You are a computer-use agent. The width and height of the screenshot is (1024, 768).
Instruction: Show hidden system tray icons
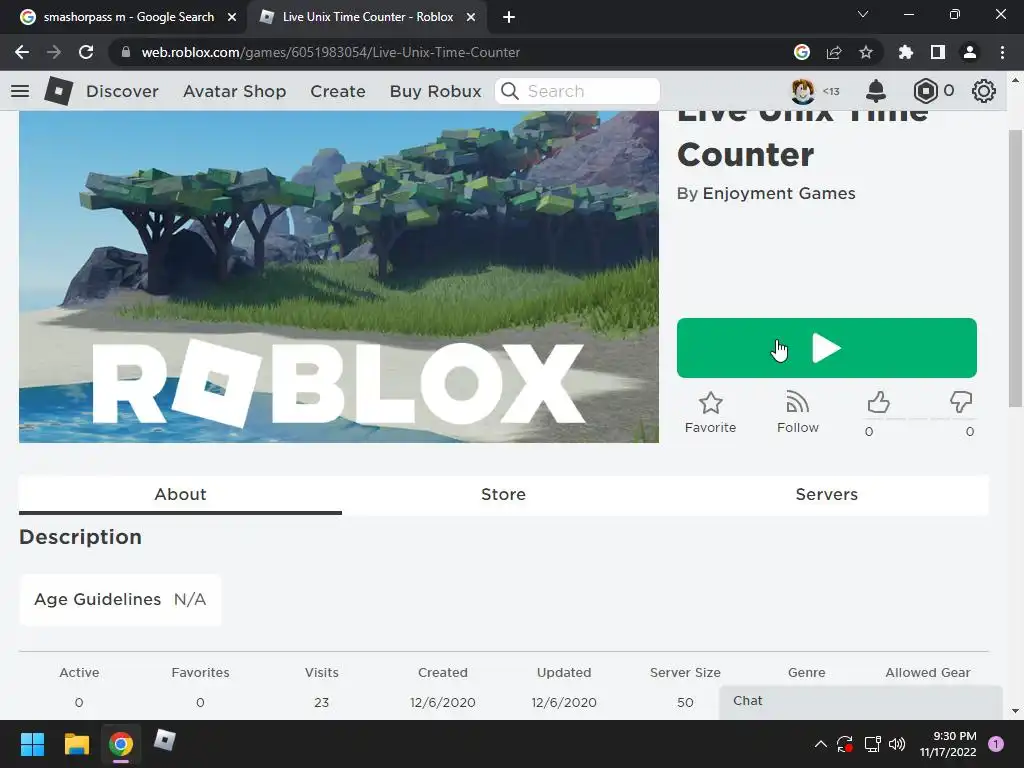click(821, 744)
